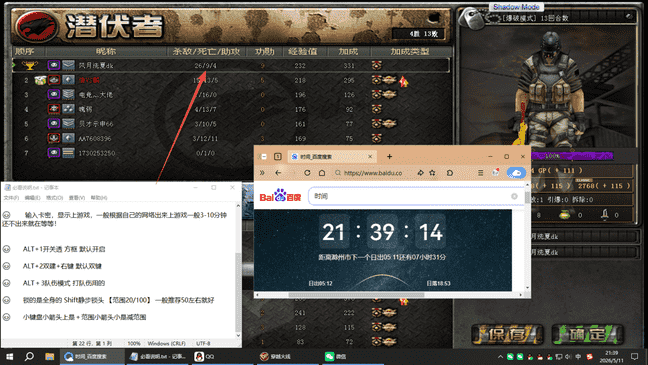Click "Windows (CRLF)" in Notepad status bar
Viewport: 648px width, 365px height.
[x=167, y=344]
